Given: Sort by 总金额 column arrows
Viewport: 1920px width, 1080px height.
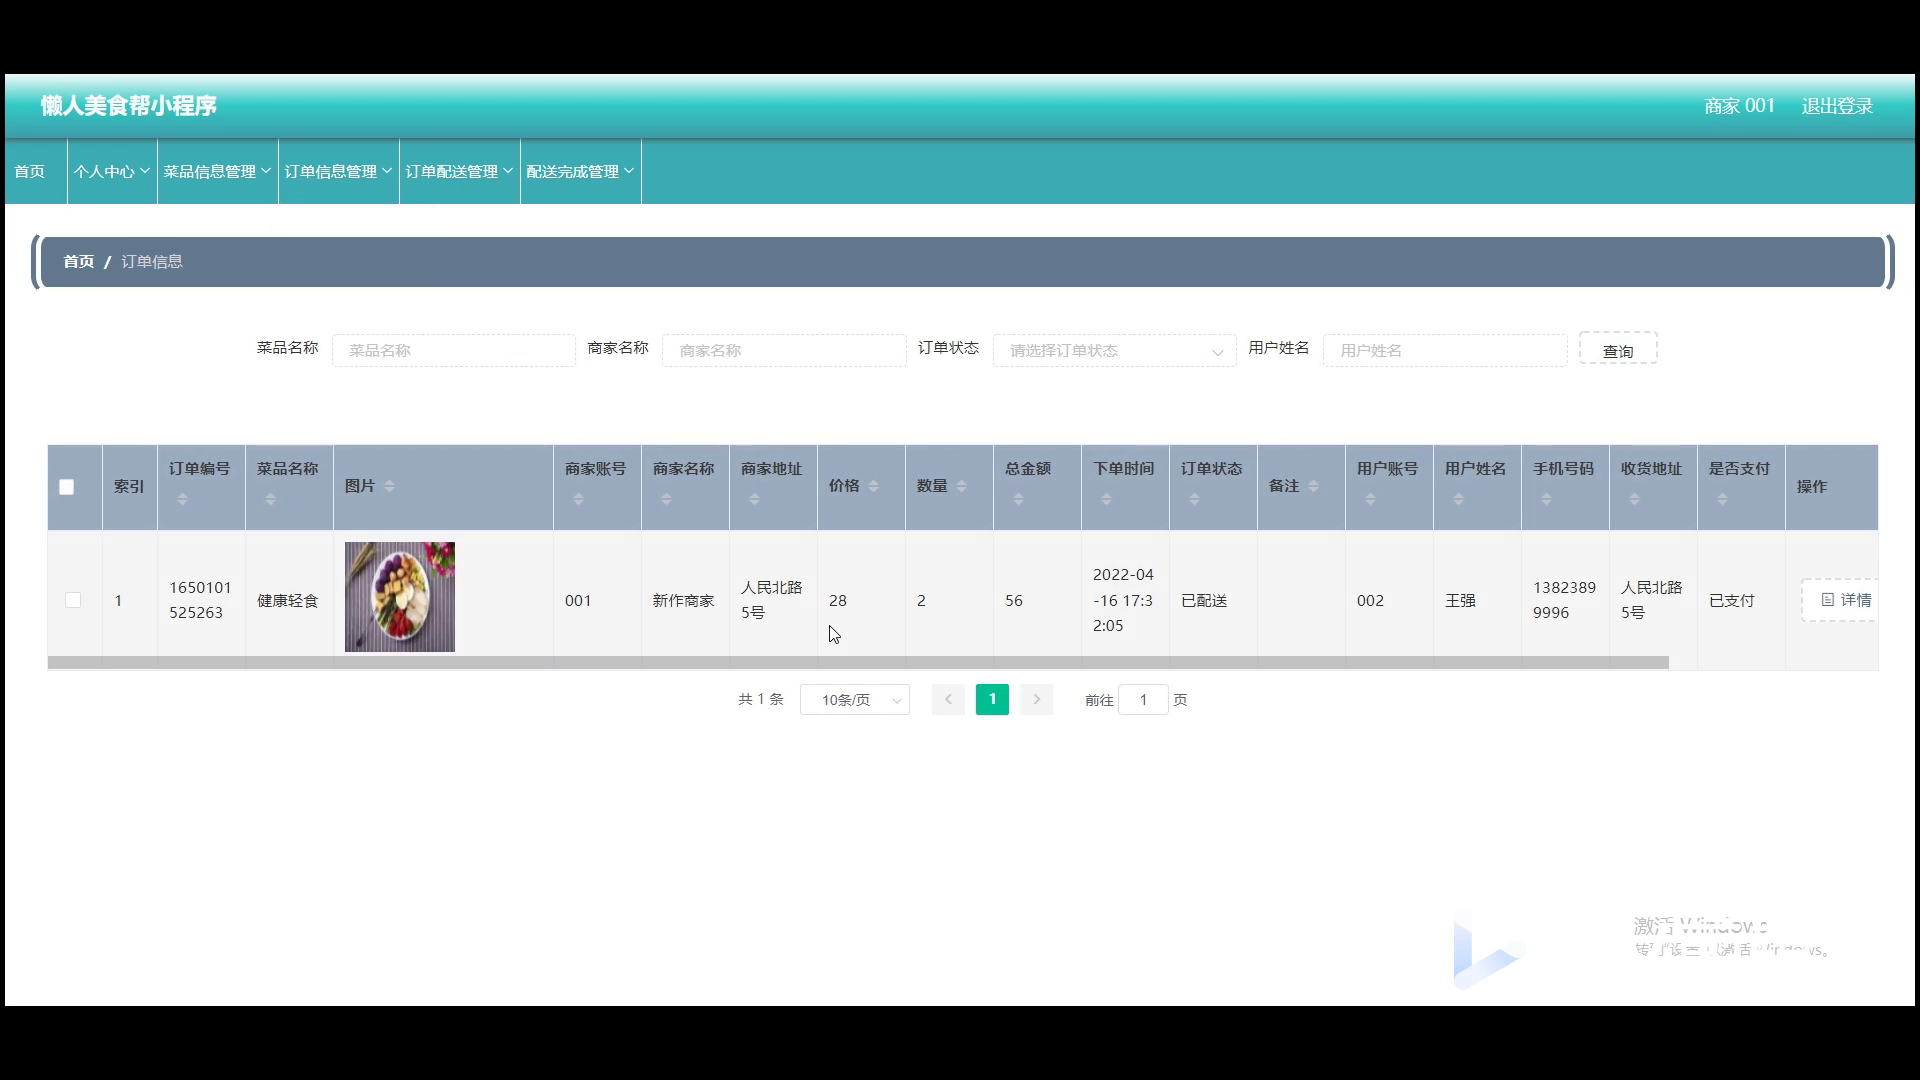Looking at the screenshot, I should [x=1018, y=499].
